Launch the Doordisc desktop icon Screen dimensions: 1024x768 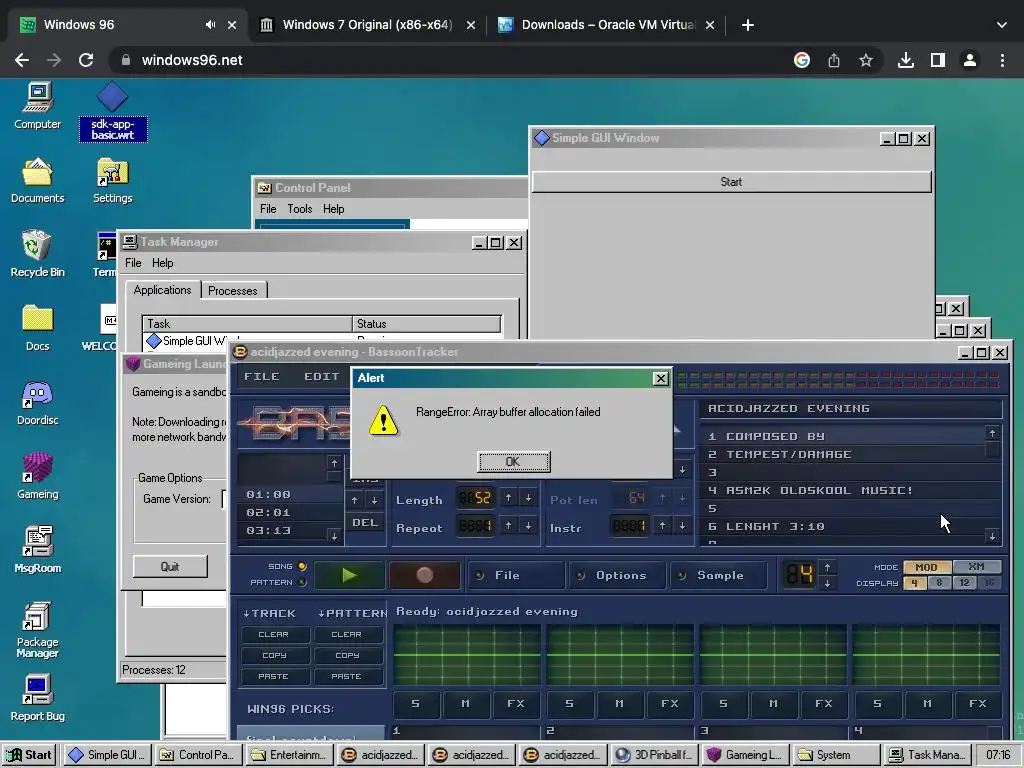point(37,402)
